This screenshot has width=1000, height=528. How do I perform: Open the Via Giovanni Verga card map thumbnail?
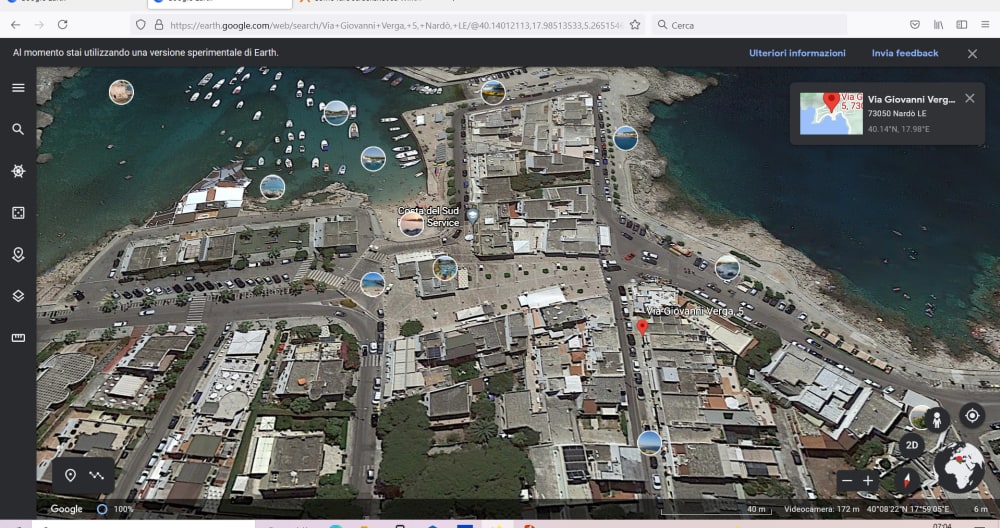(x=832, y=114)
